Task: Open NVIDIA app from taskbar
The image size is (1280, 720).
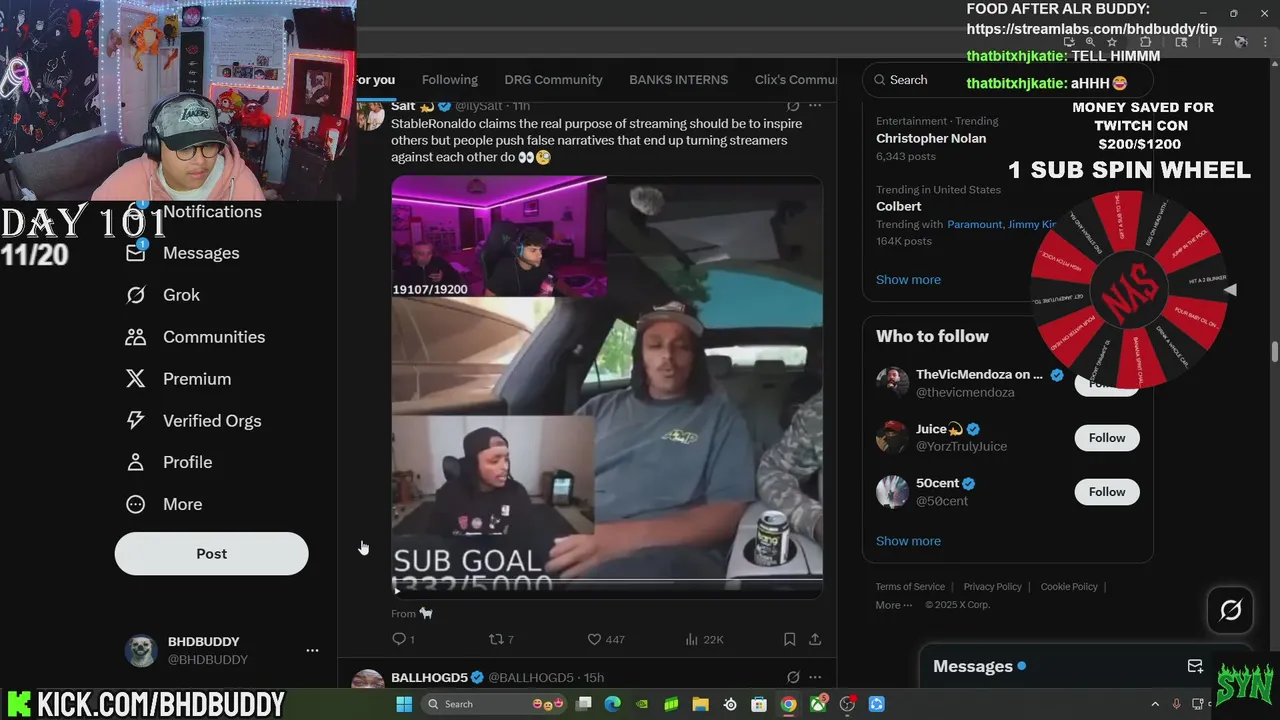Action: (x=642, y=704)
